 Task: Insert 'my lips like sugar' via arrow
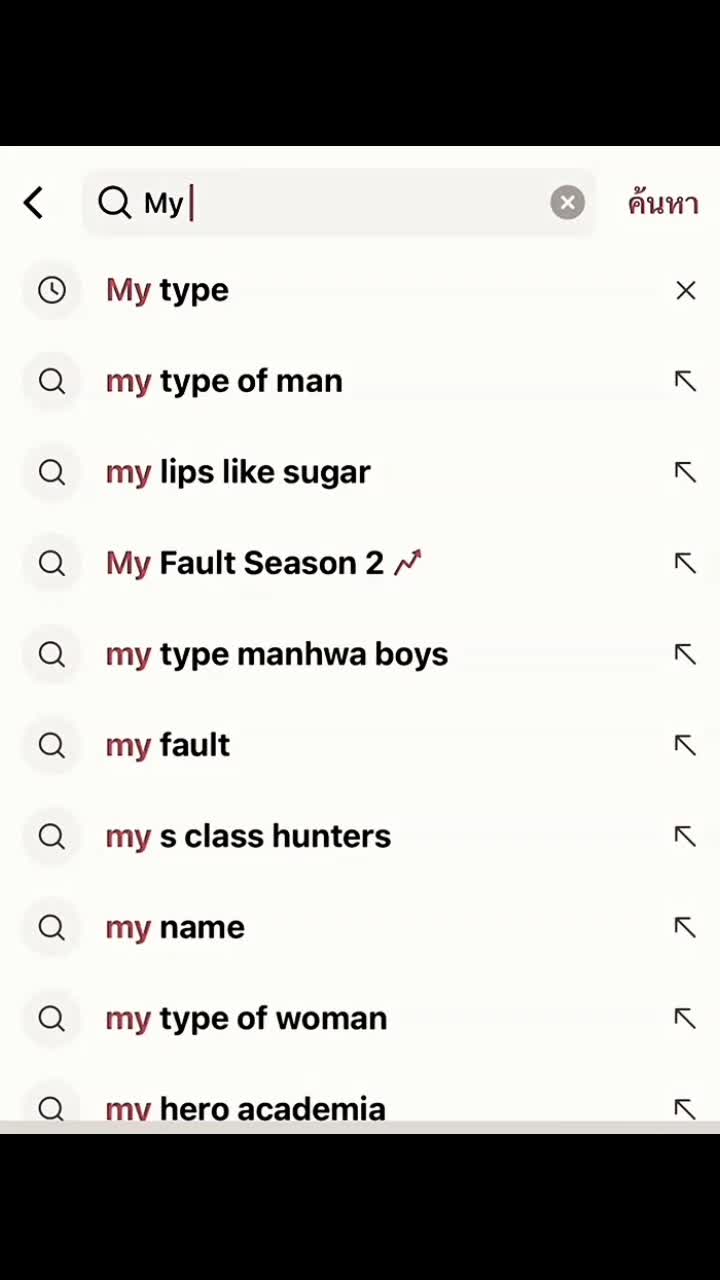point(685,472)
